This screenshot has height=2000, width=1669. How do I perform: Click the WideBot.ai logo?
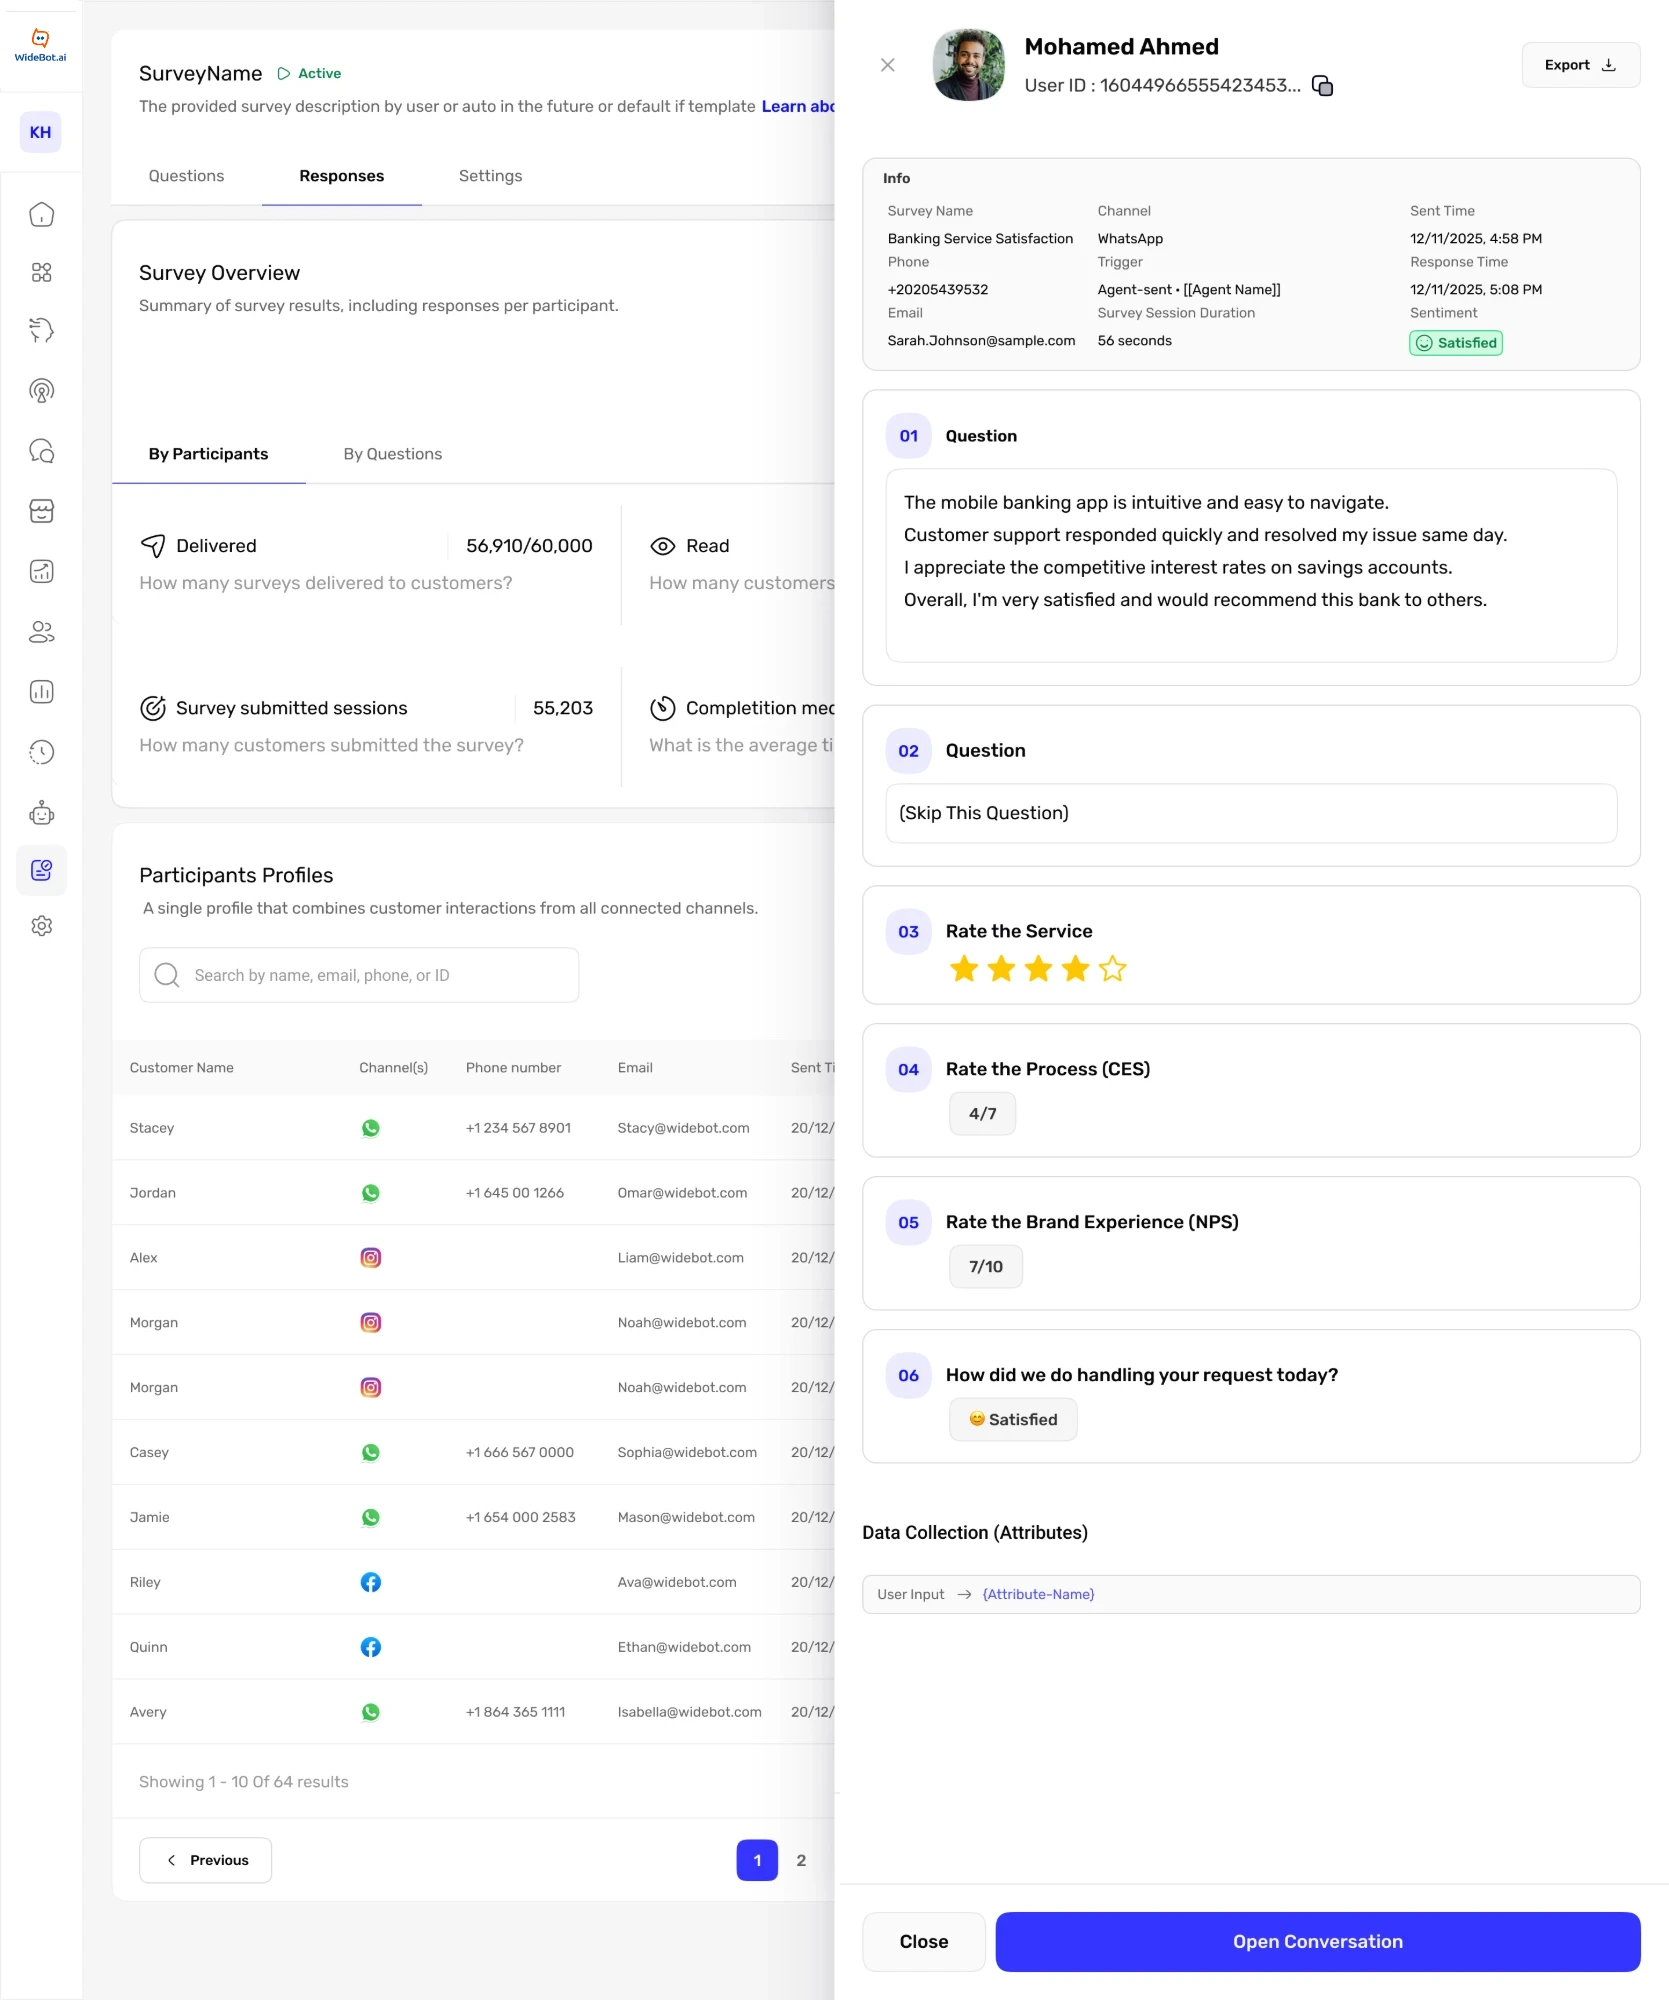tap(40, 45)
